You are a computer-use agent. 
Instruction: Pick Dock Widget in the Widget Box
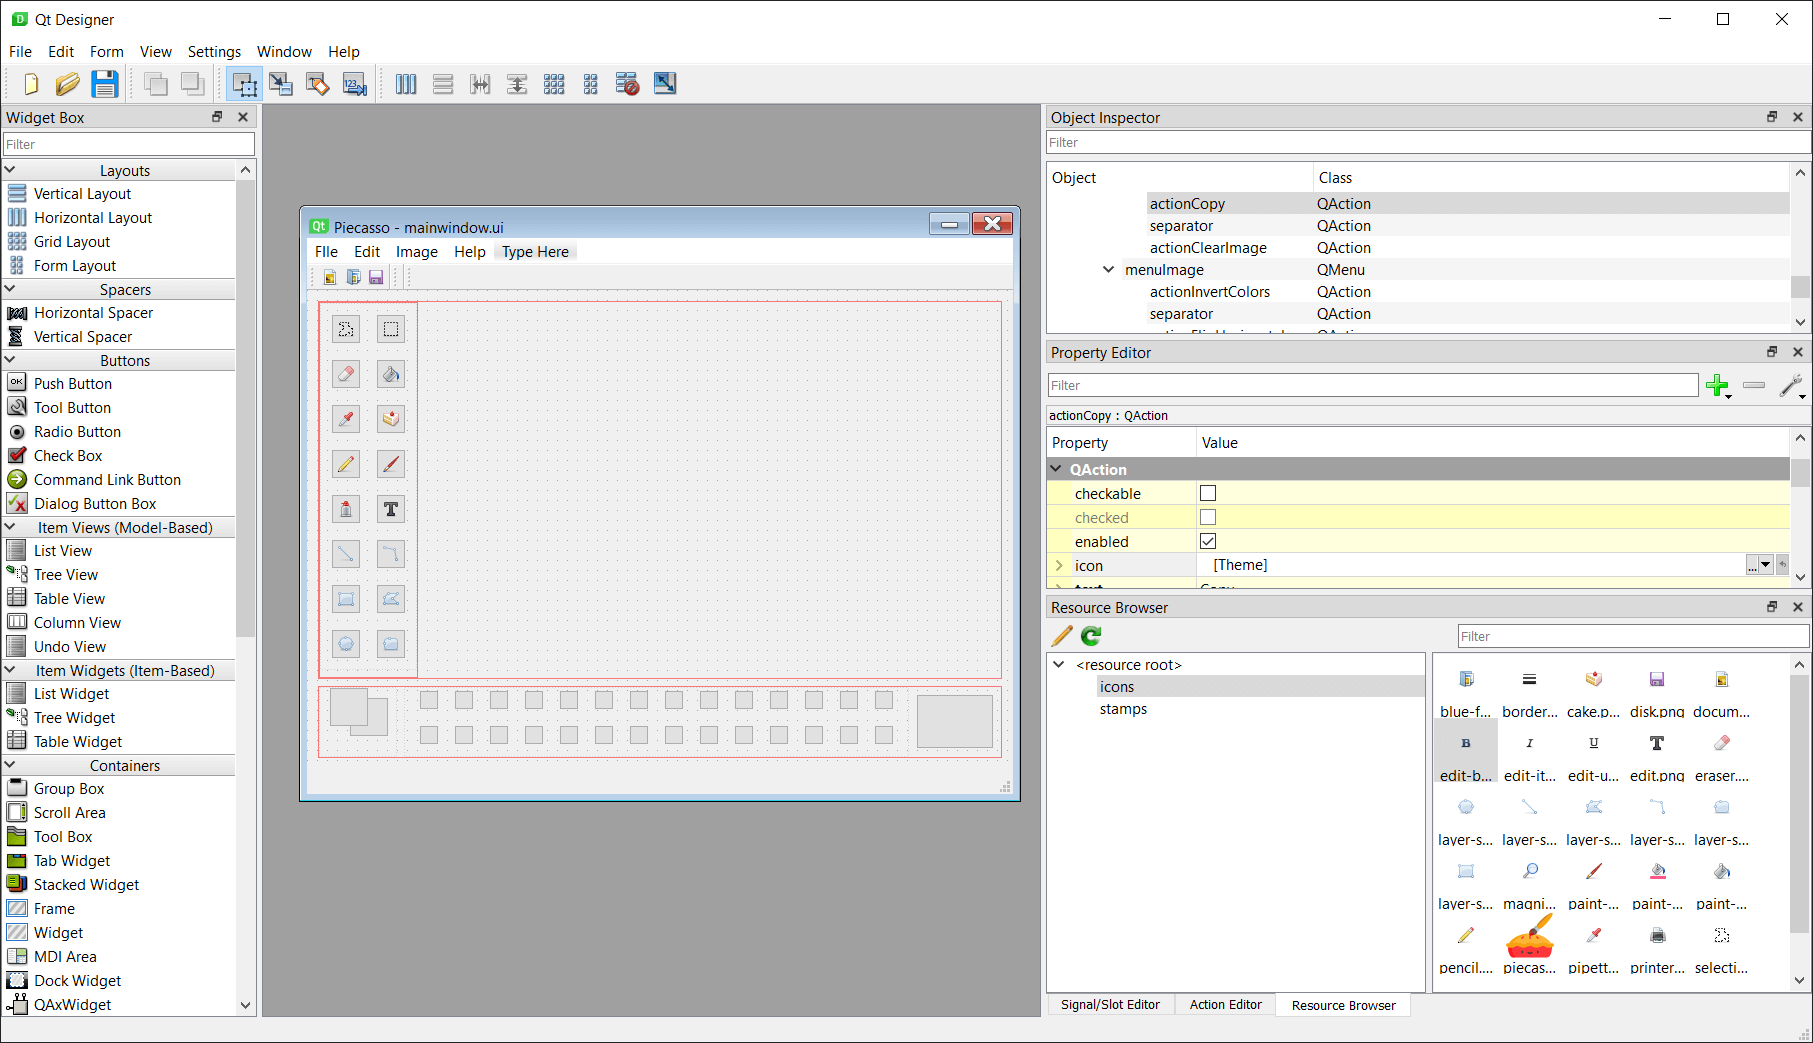(x=77, y=981)
